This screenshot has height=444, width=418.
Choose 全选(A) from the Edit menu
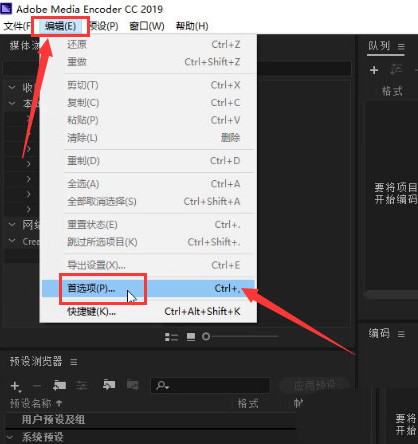(x=148, y=184)
